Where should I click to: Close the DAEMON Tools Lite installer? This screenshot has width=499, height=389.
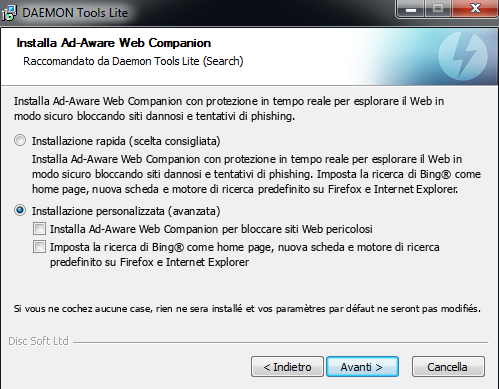475,9
